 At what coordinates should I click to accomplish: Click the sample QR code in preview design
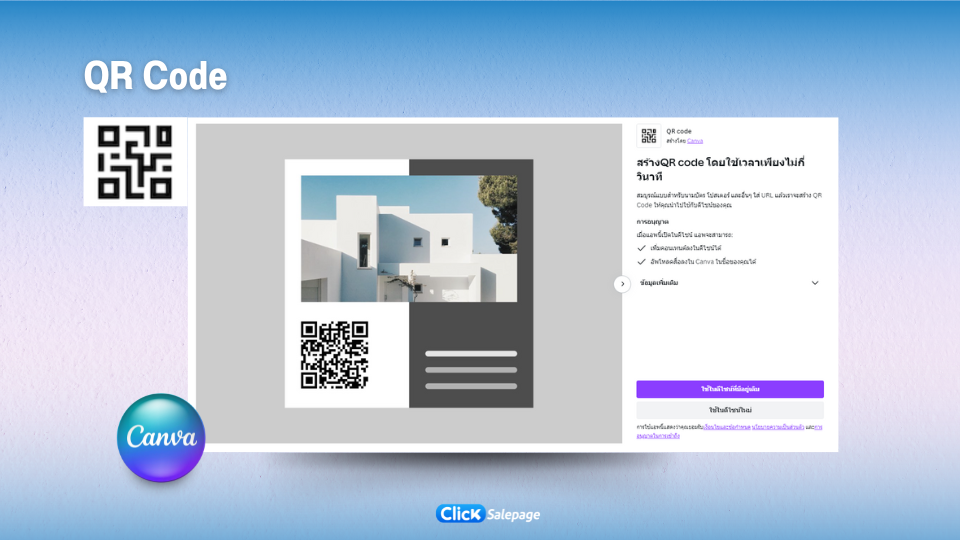point(334,355)
